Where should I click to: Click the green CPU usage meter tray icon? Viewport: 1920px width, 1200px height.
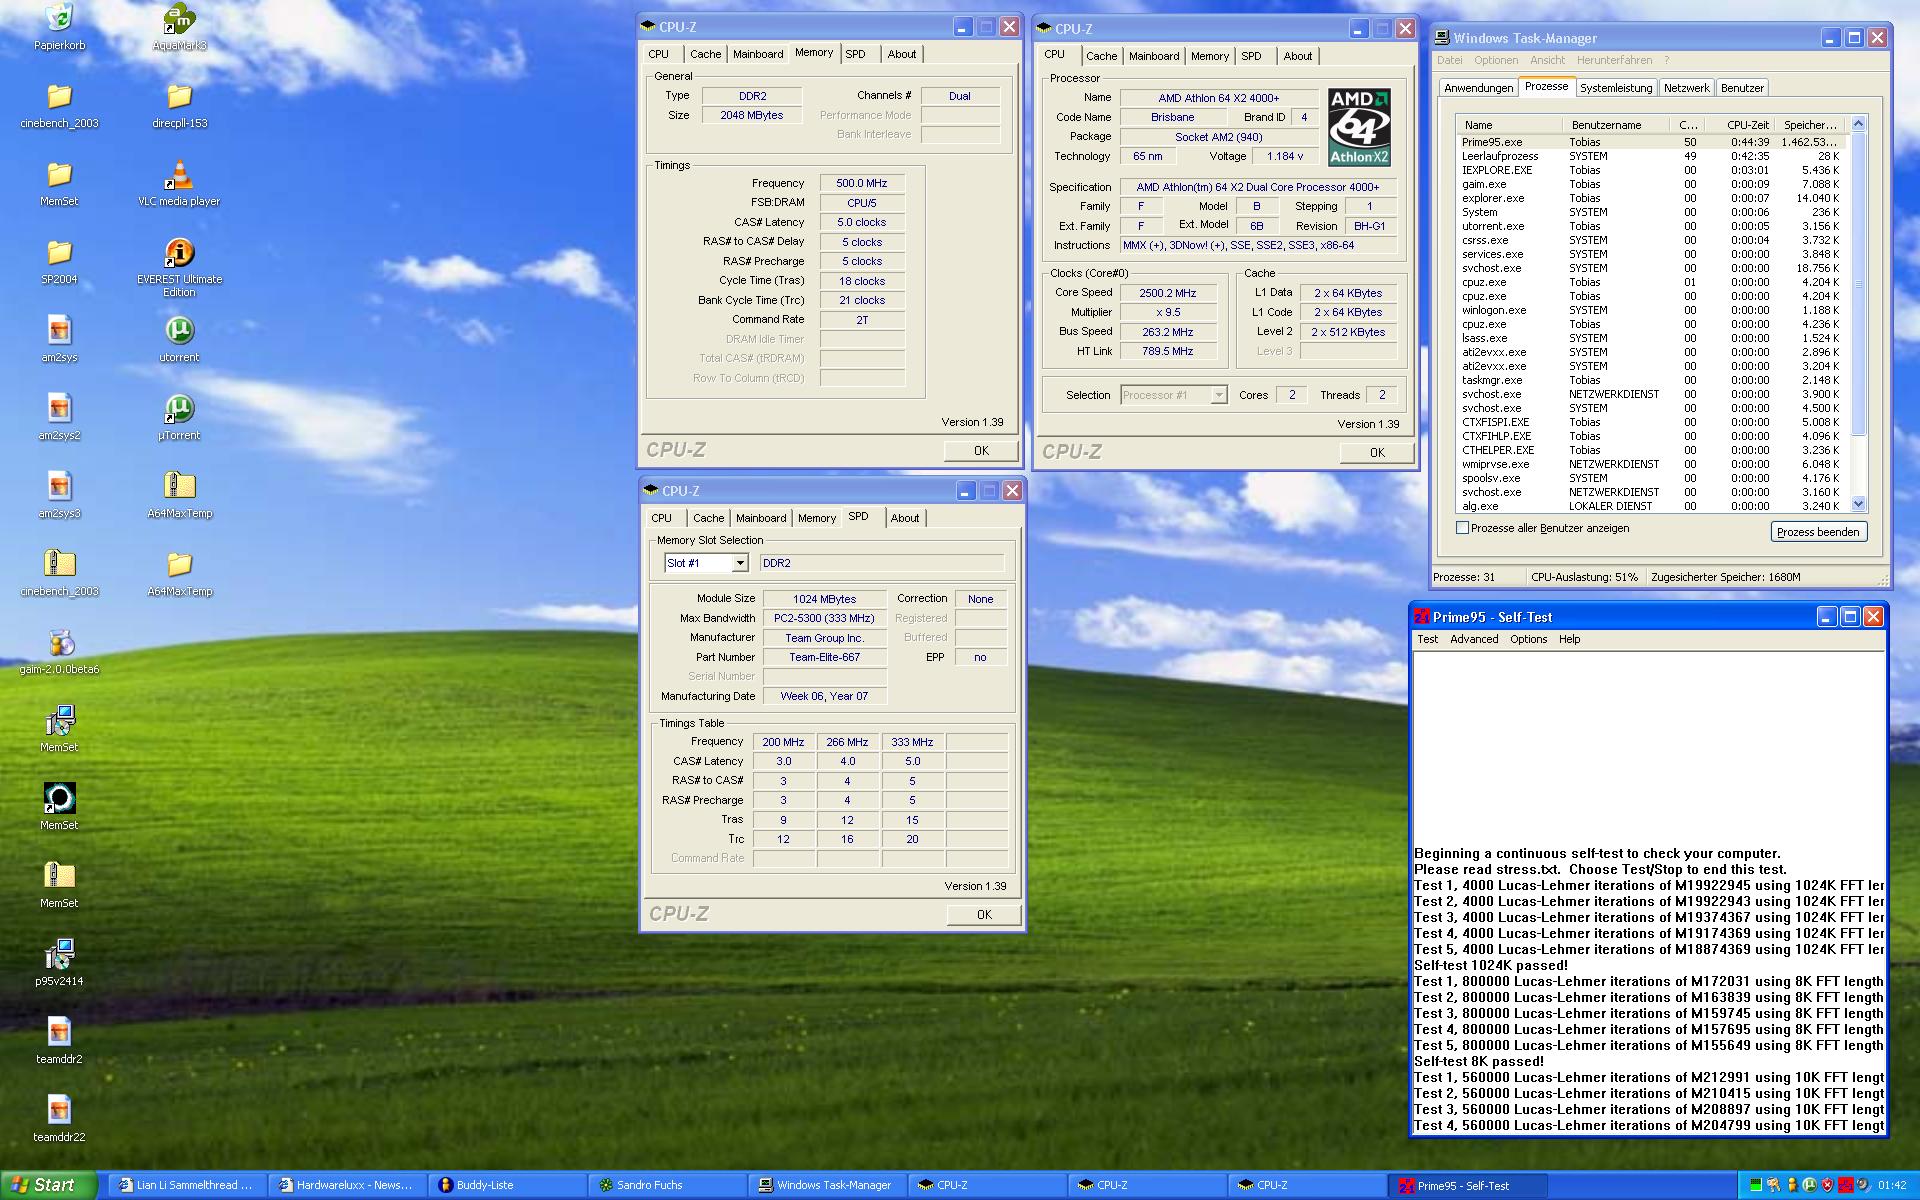(1755, 1185)
